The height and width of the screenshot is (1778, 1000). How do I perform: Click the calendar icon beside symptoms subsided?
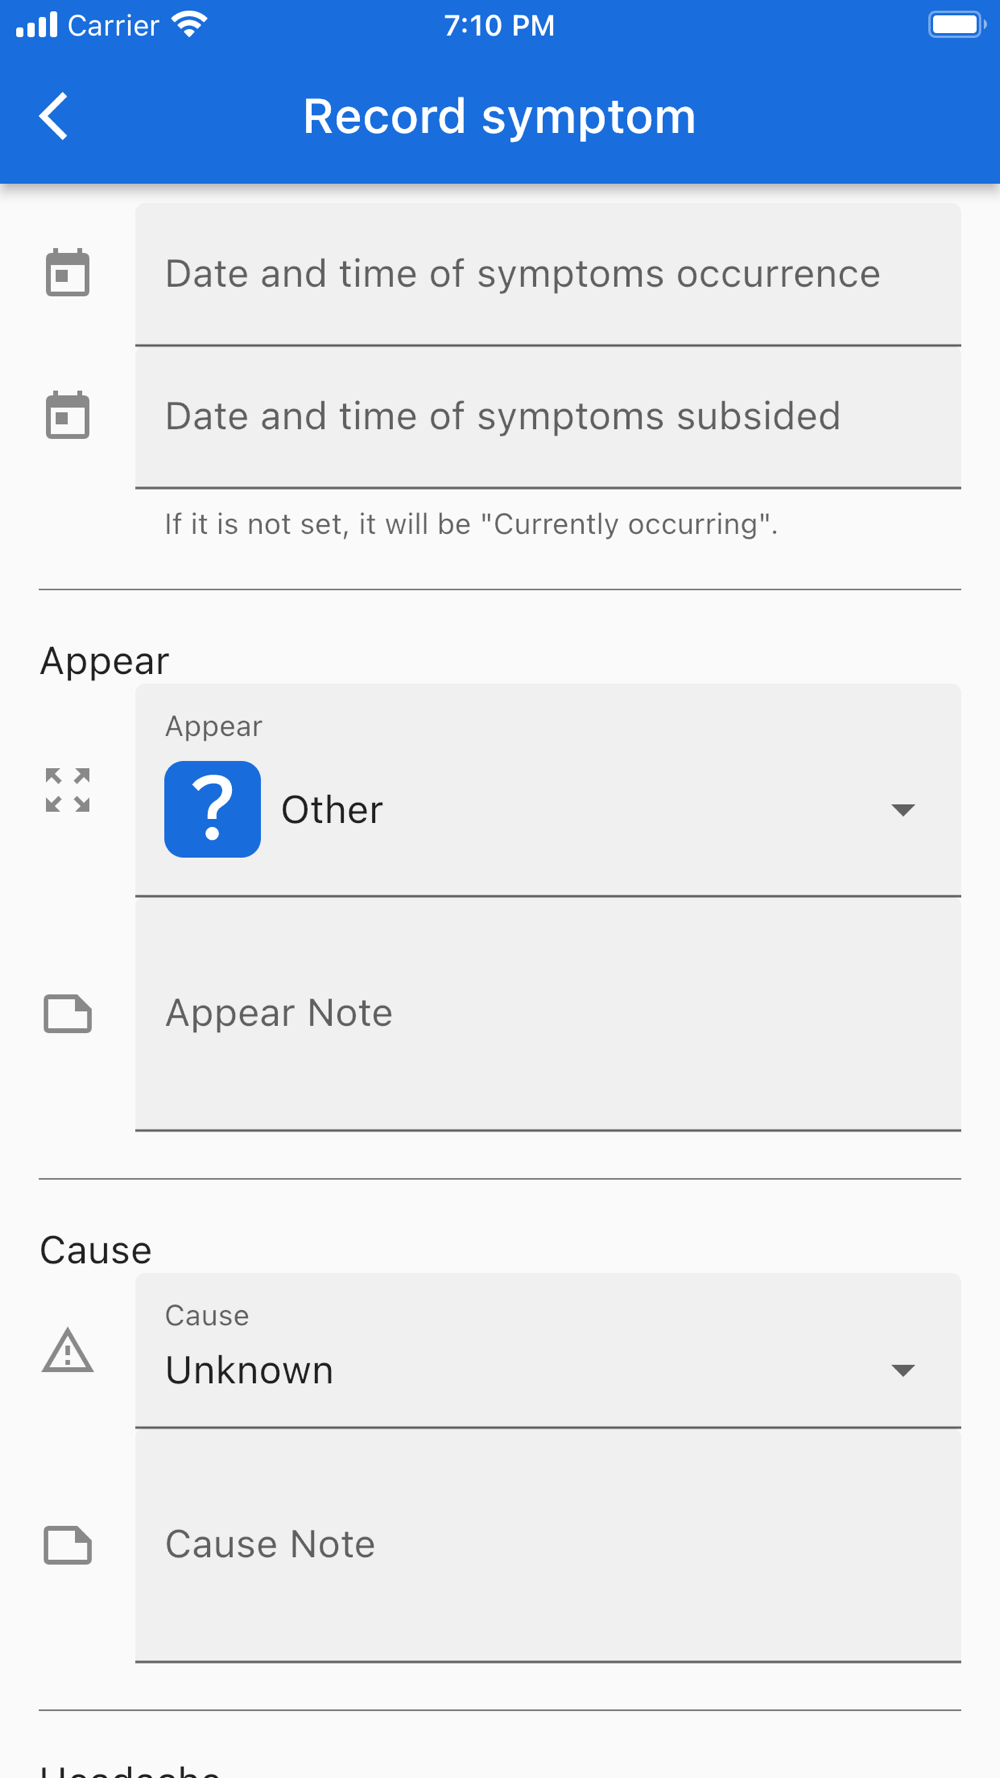point(68,415)
